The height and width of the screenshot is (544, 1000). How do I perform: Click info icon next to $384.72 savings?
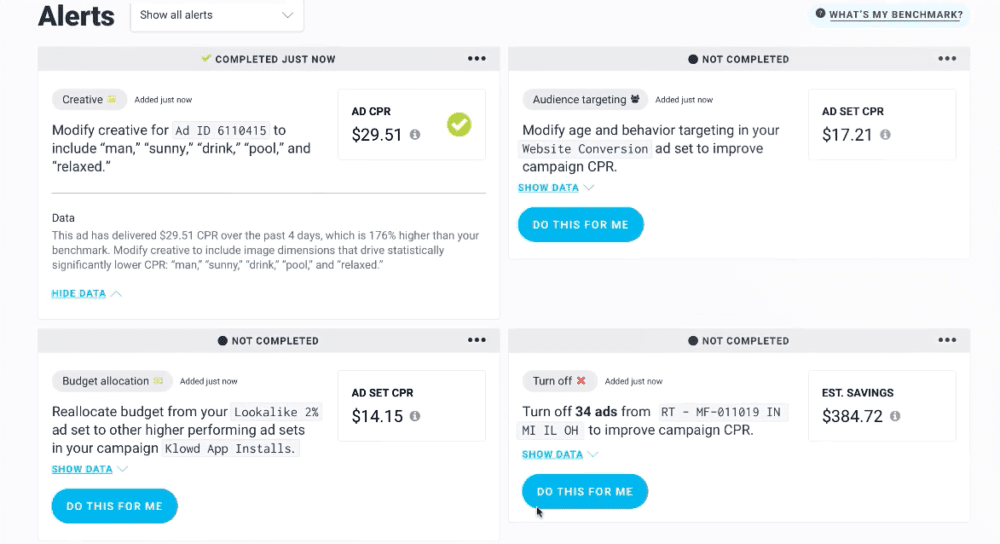pos(895,416)
